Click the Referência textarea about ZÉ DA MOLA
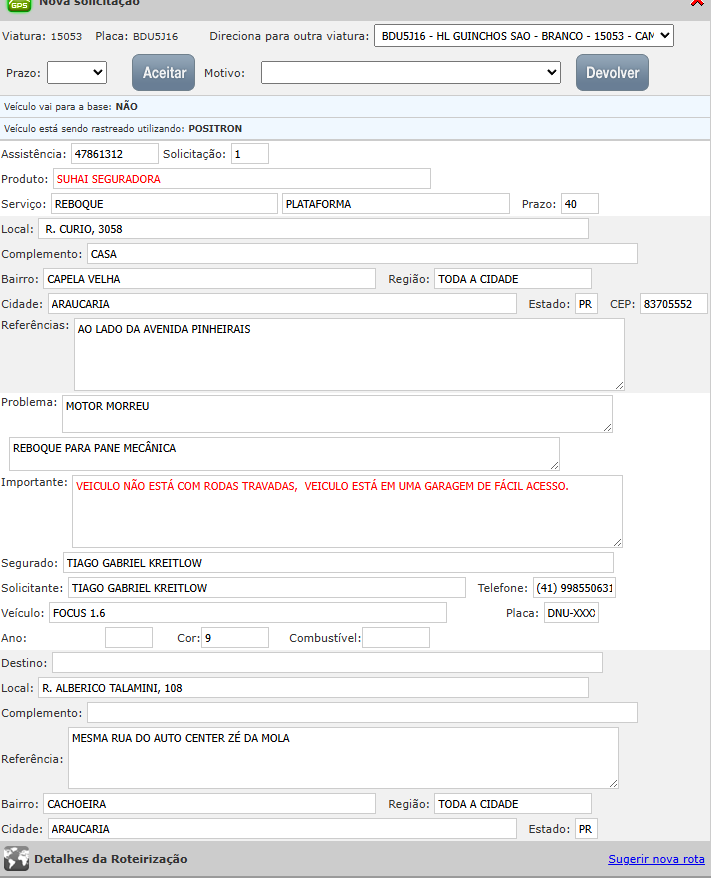 pos(343,758)
